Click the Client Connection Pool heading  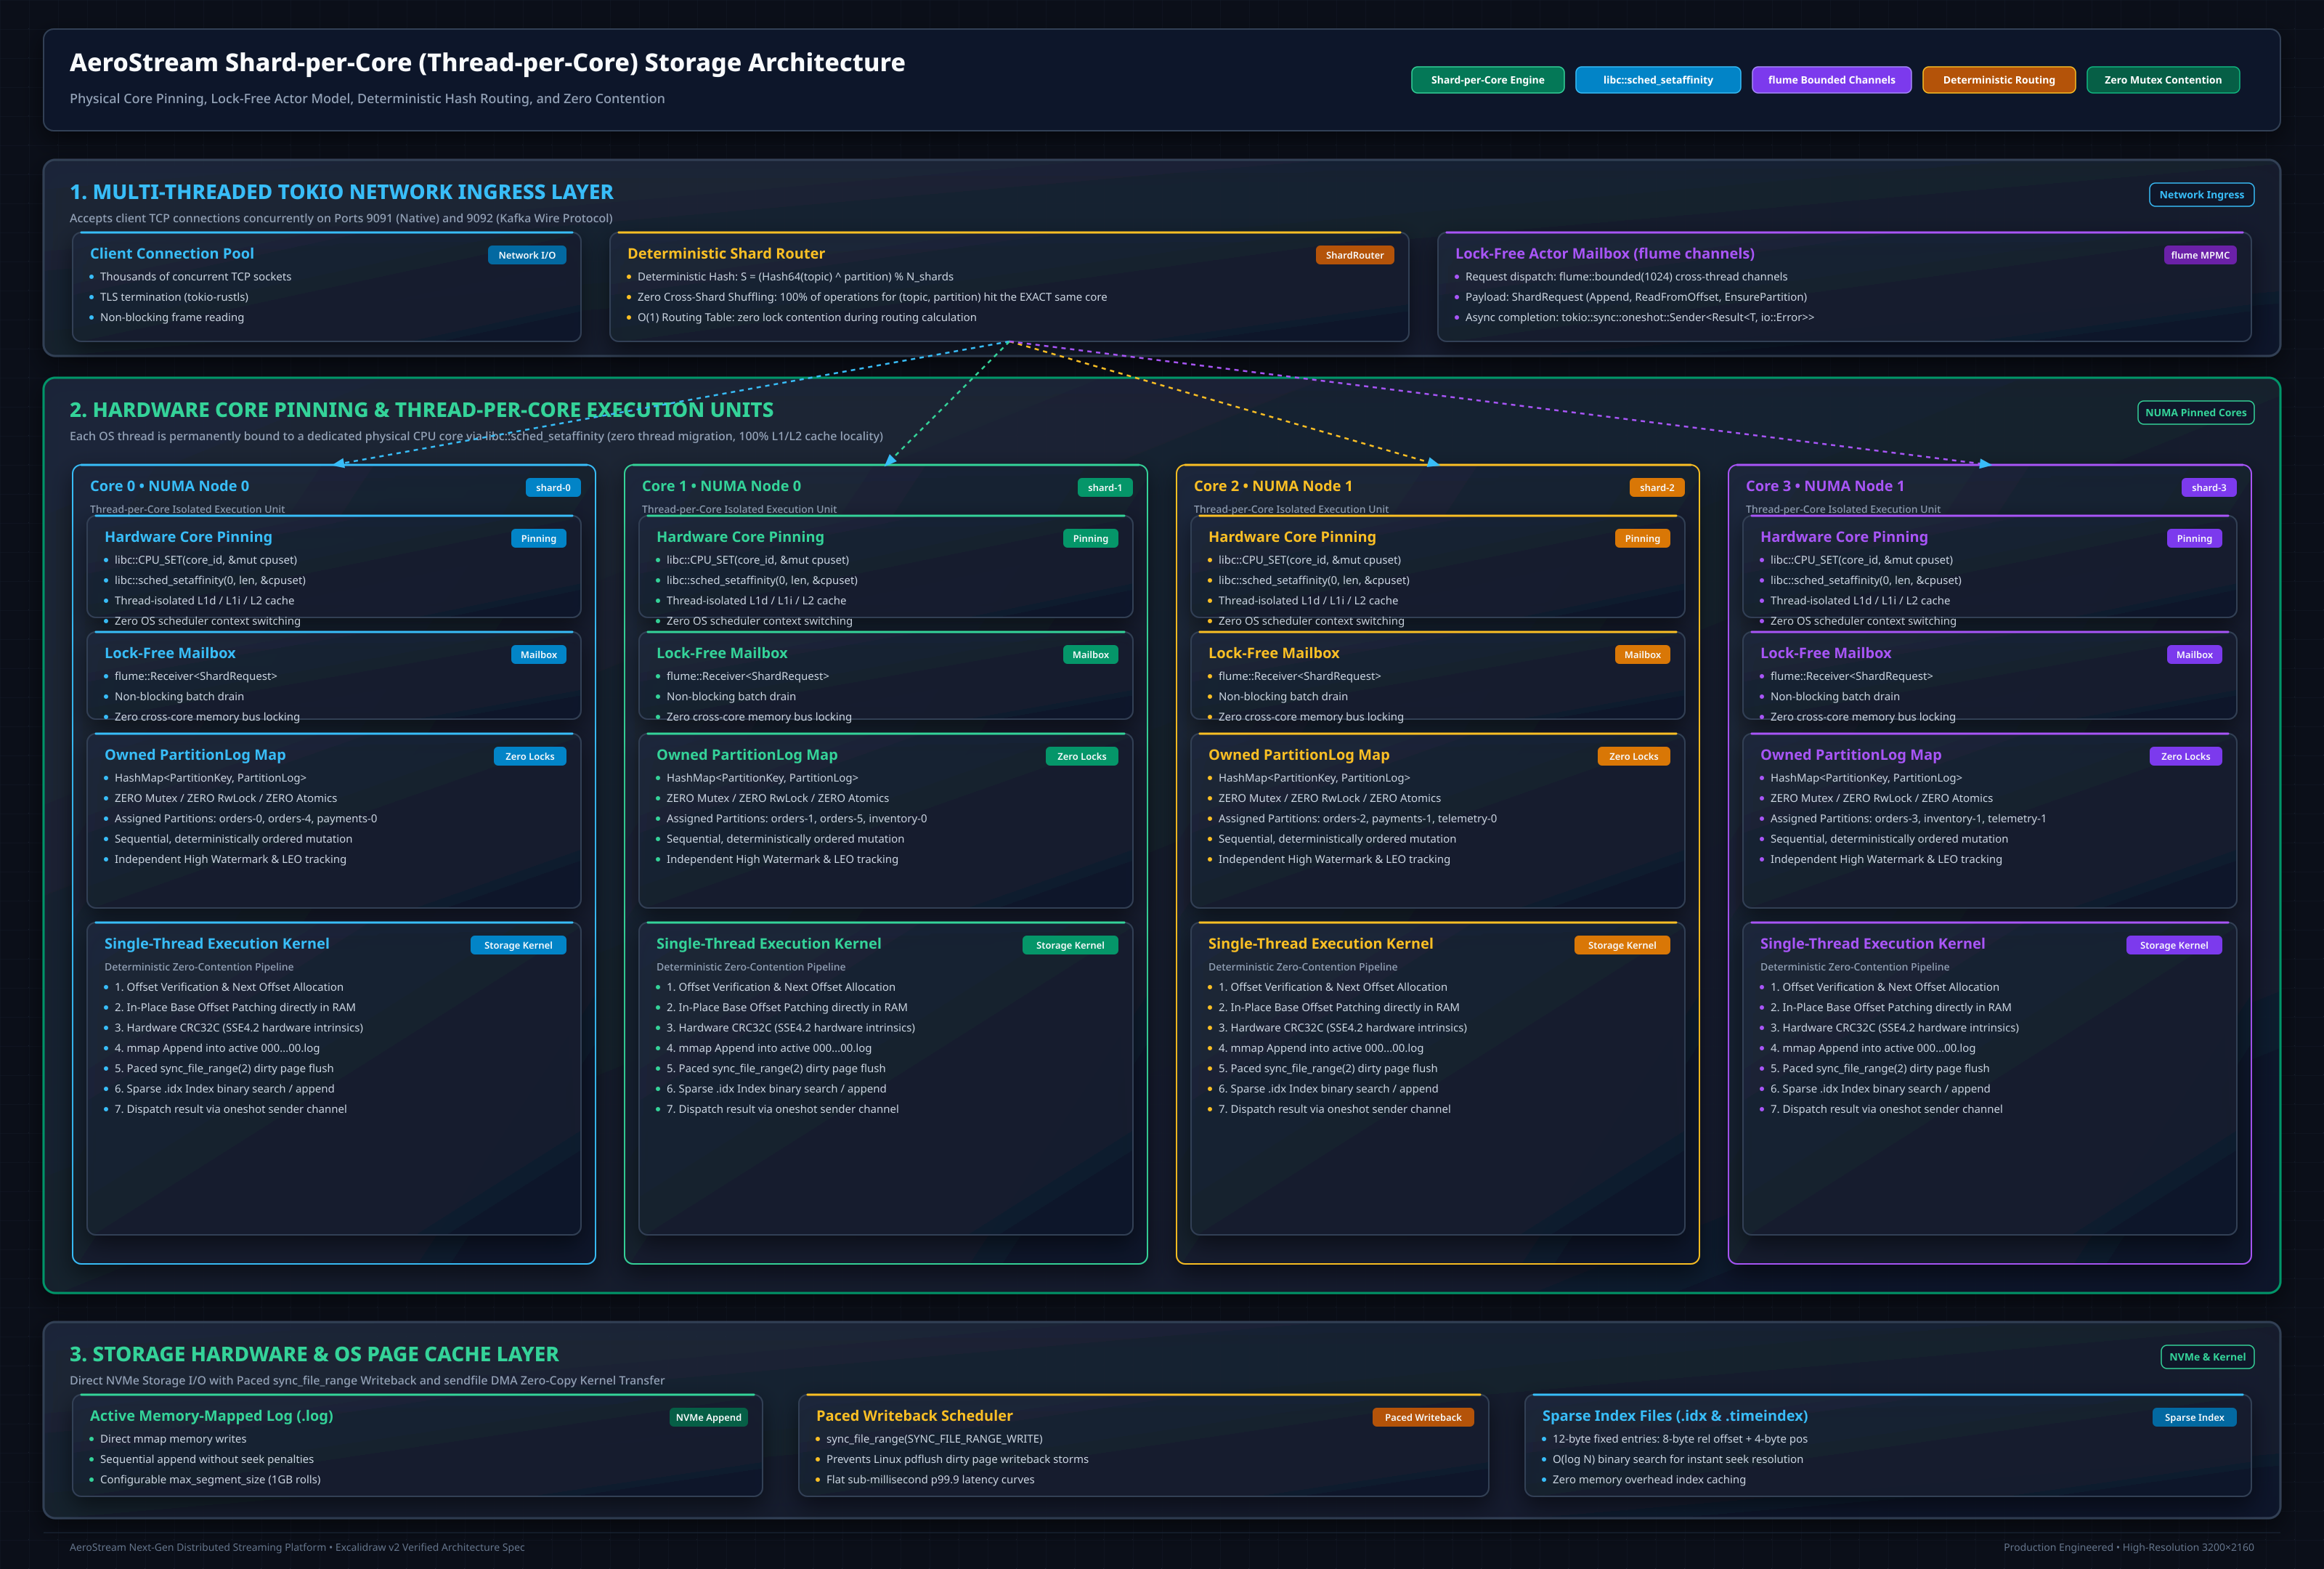pyautogui.click(x=172, y=254)
